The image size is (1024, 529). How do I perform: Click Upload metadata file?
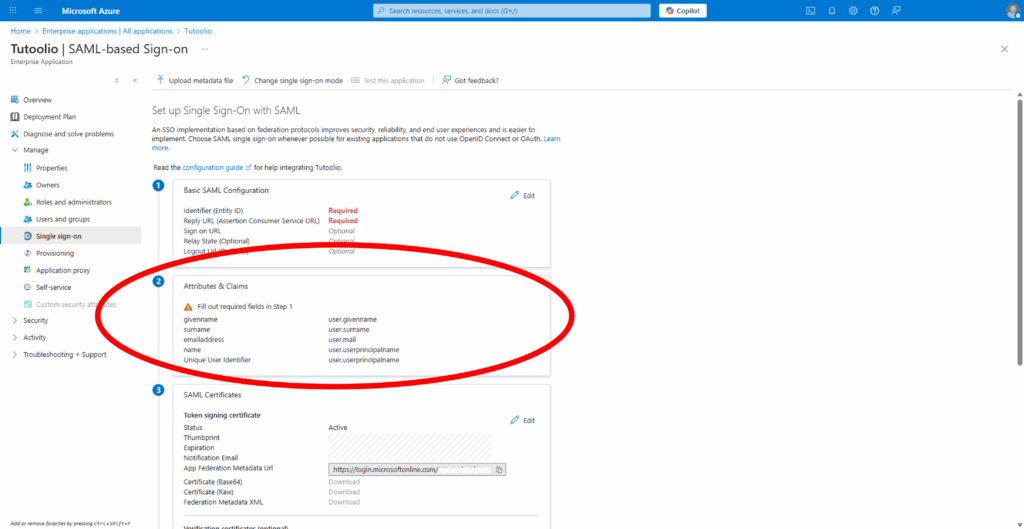(x=195, y=80)
